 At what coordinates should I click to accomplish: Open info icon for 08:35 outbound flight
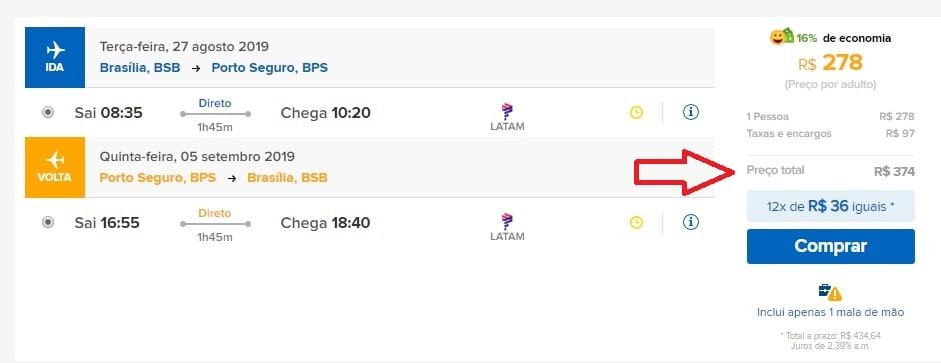coord(691,112)
